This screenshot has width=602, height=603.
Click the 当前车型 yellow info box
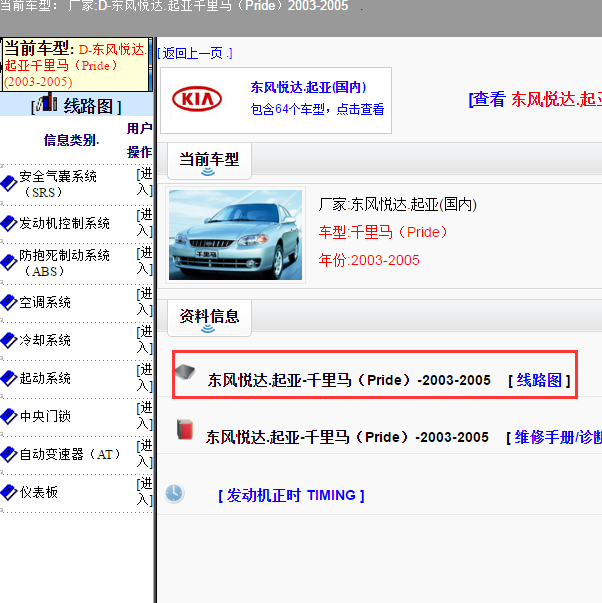tap(75, 65)
